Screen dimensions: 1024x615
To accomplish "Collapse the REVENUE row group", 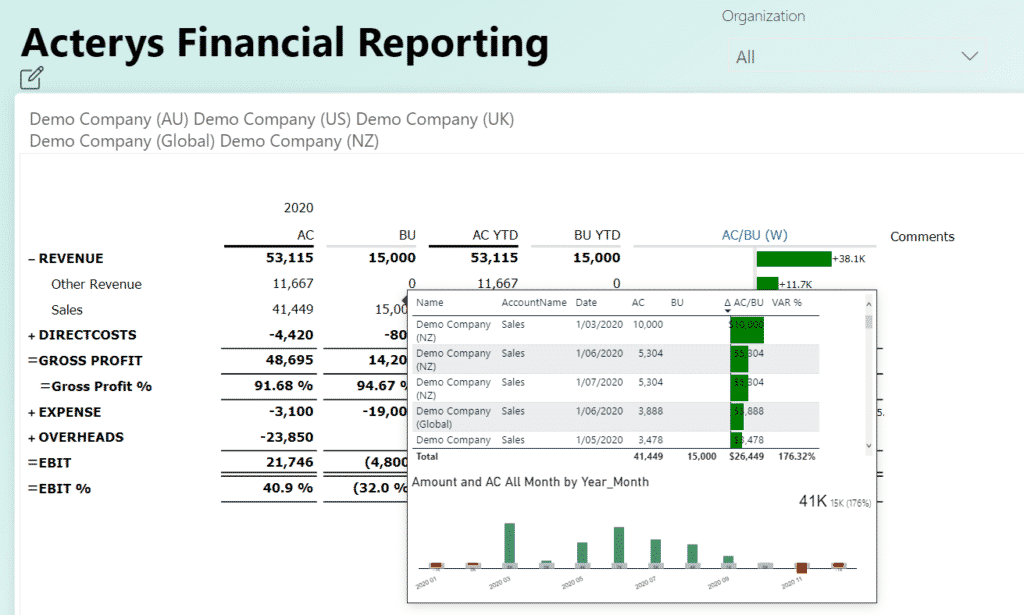I will coord(31,259).
